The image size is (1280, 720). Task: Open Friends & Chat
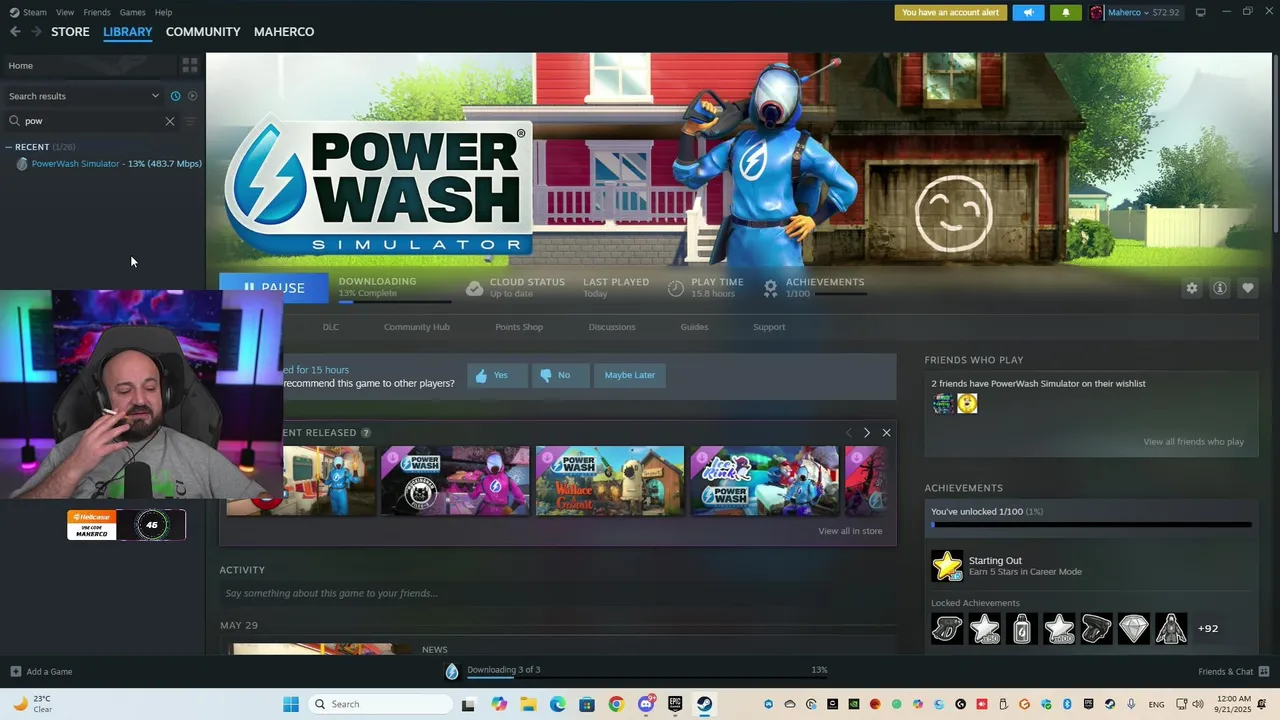click(1233, 672)
